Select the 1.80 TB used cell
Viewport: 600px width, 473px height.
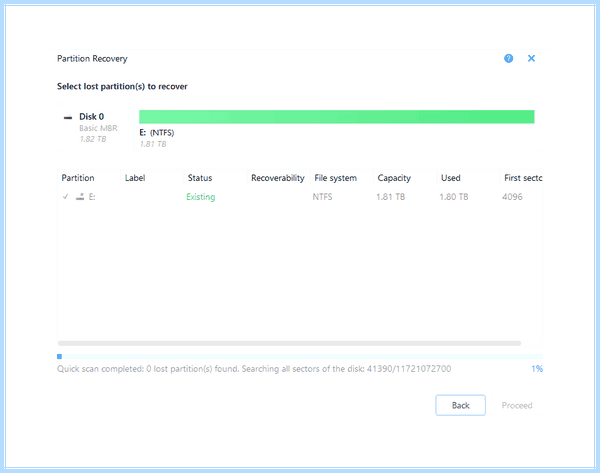click(x=454, y=197)
